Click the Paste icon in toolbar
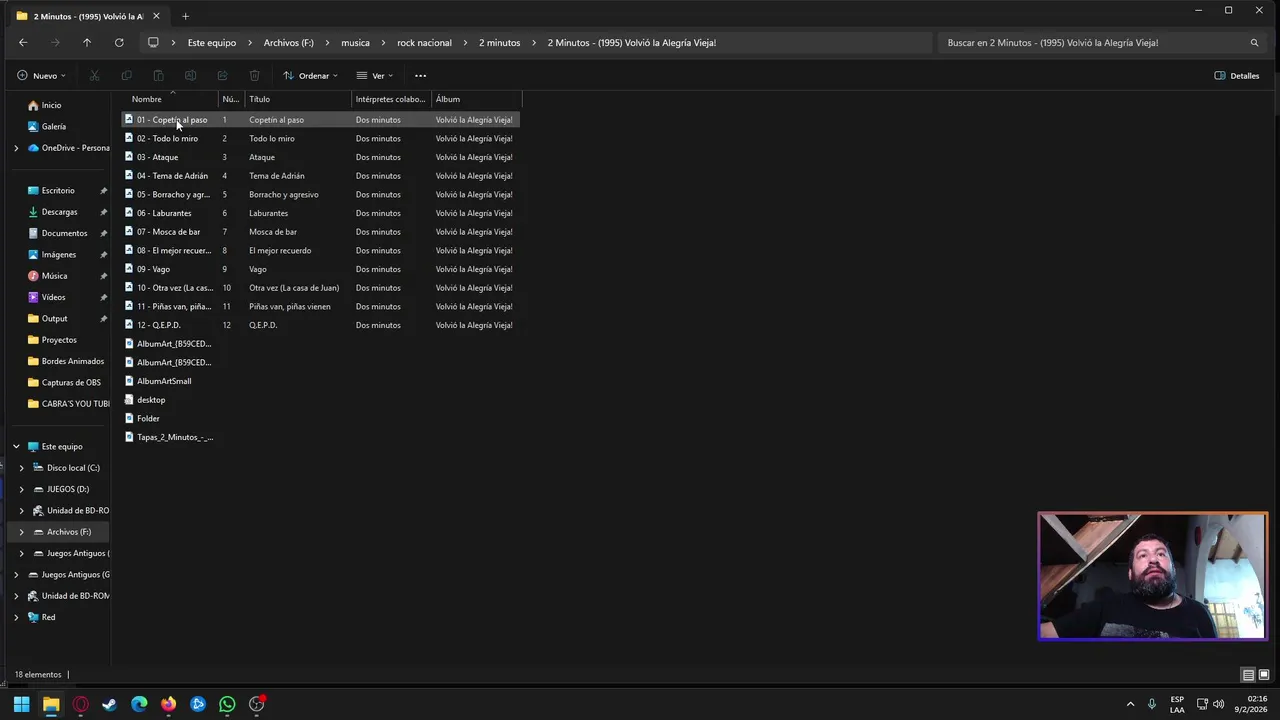Viewport: 1280px width, 720px height. coord(158,76)
